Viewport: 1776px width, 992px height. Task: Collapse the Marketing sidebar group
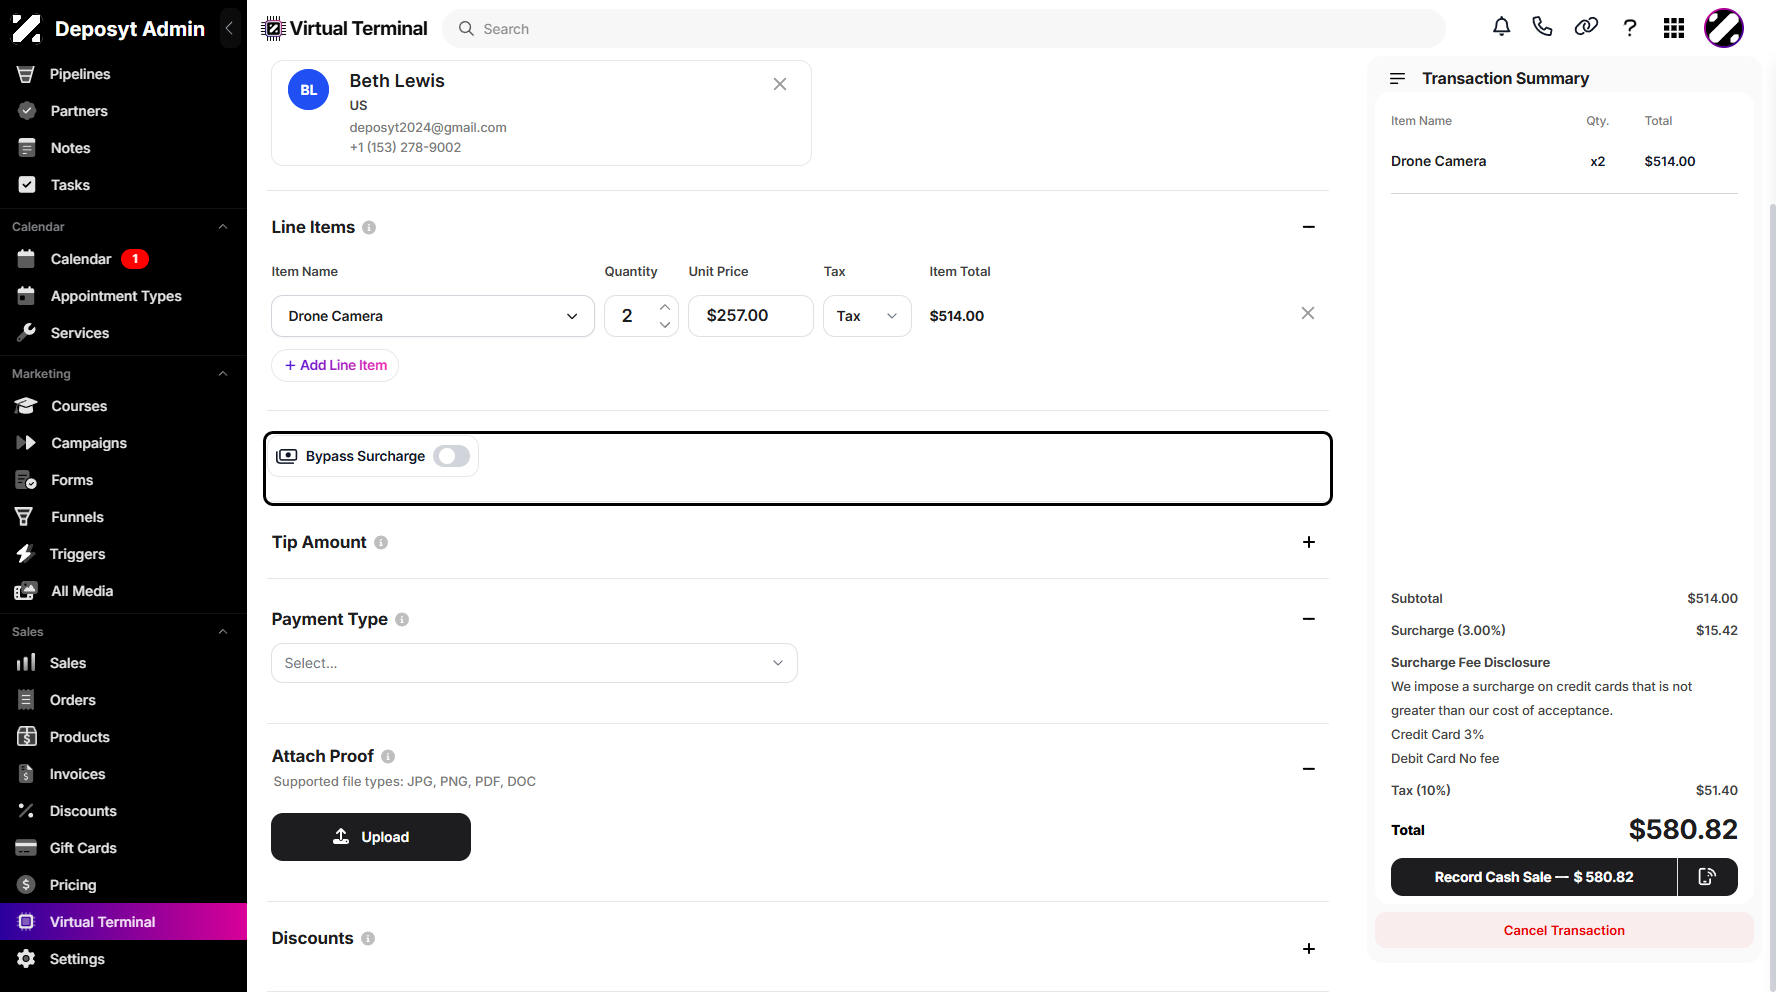[223, 374]
